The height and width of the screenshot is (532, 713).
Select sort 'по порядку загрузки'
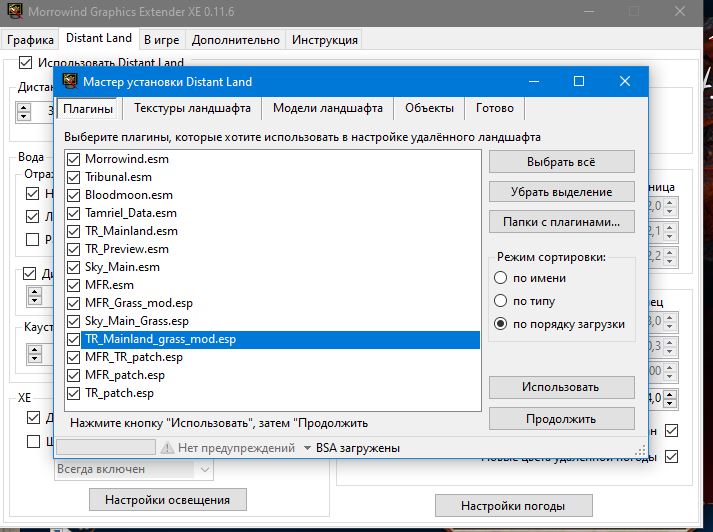(500, 324)
